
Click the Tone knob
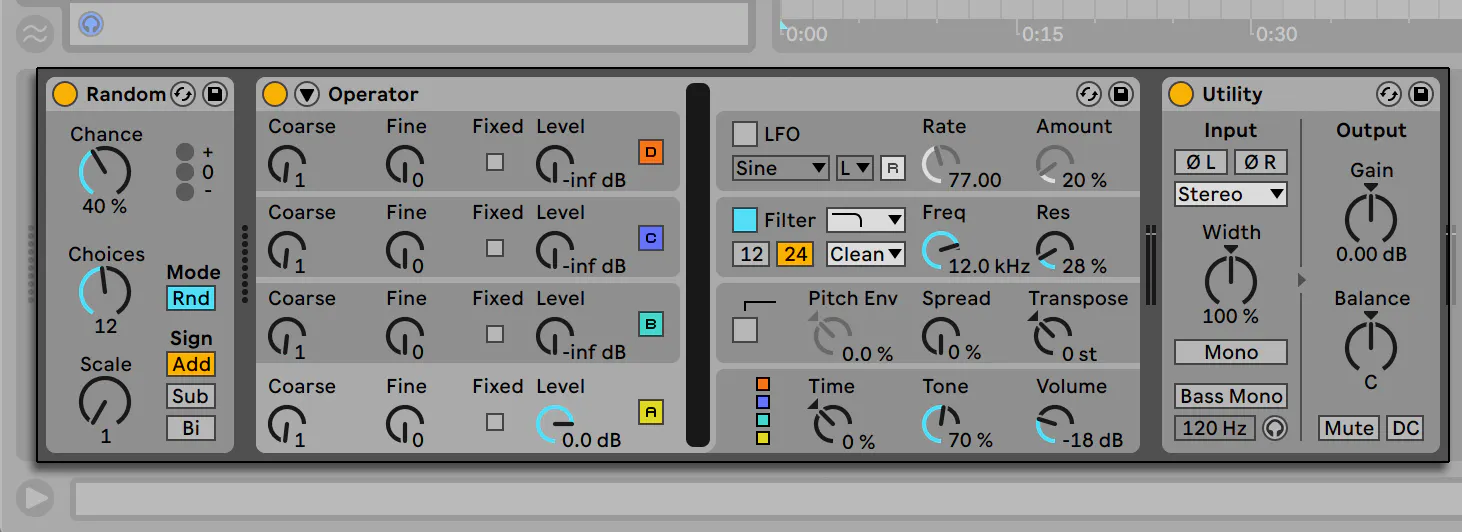click(x=940, y=424)
